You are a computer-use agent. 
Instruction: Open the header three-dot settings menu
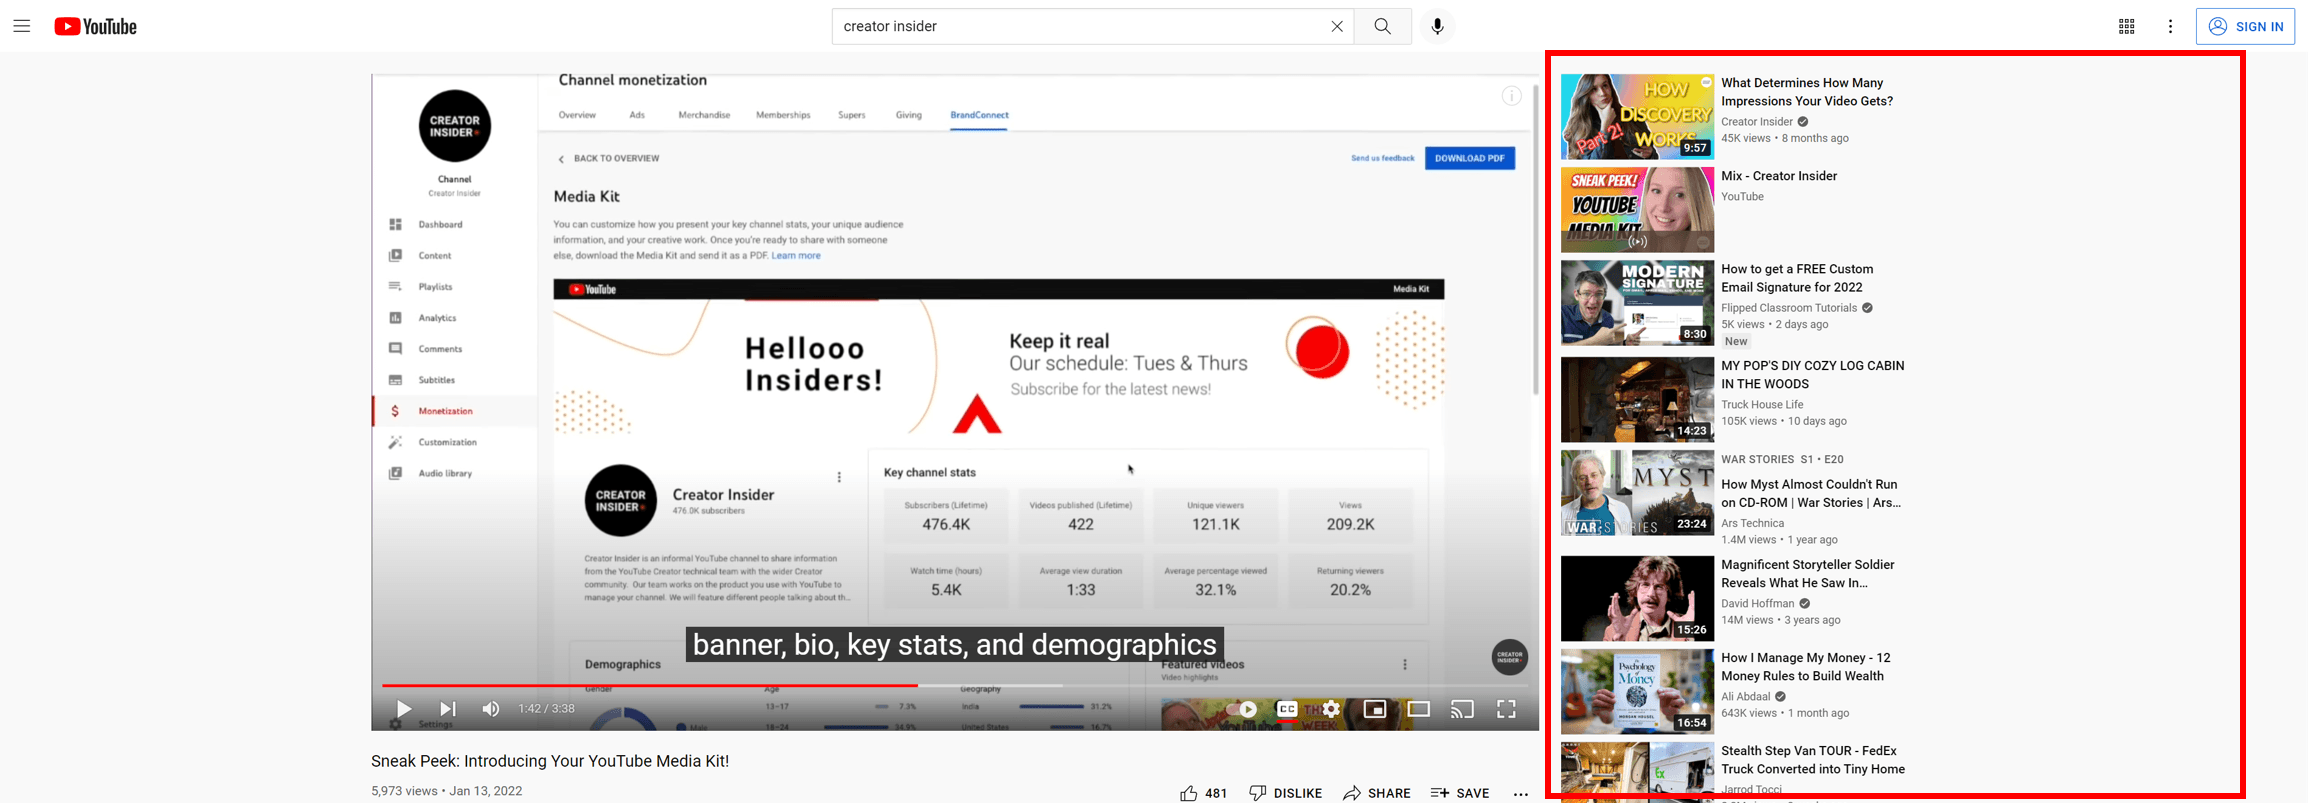click(x=2170, y=26)
